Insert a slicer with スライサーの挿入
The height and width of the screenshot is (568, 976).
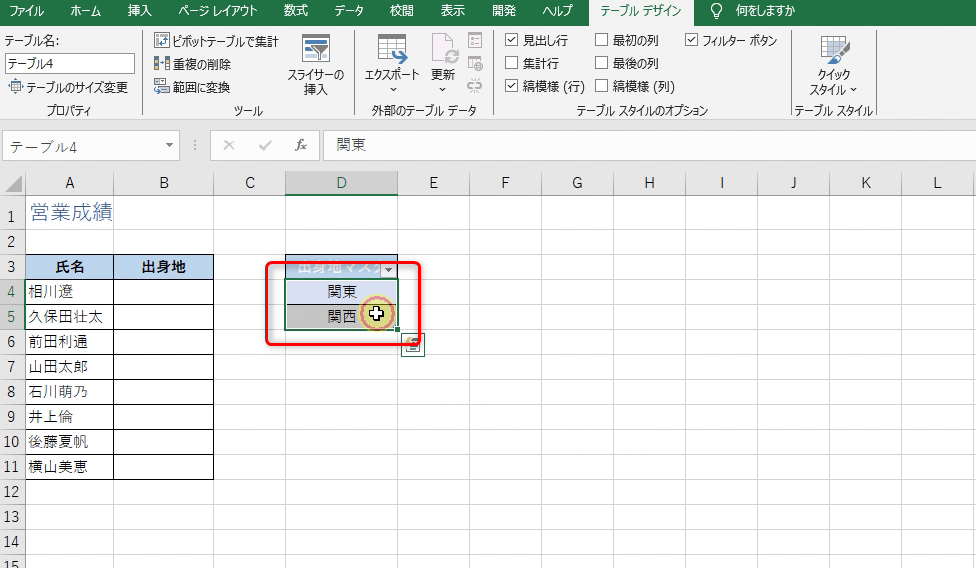point(315,65)
